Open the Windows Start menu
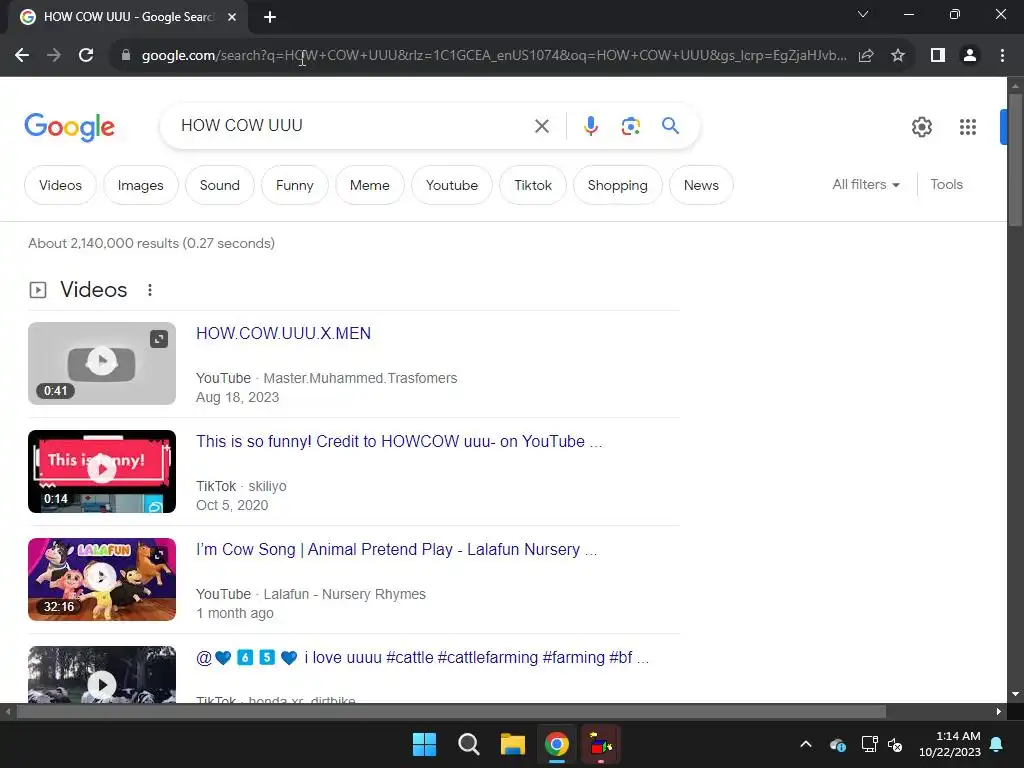 [x=424, y=744]
